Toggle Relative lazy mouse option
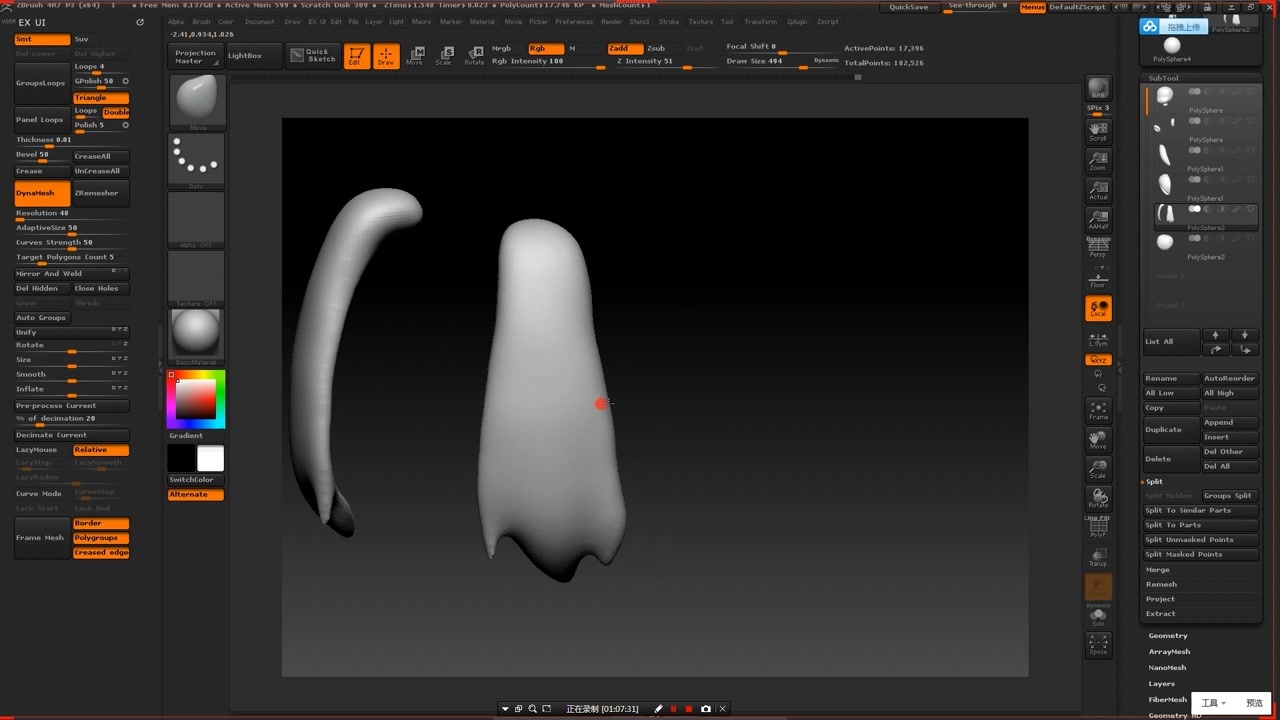This screenshot has height=720, width=1280. point(101,450)
